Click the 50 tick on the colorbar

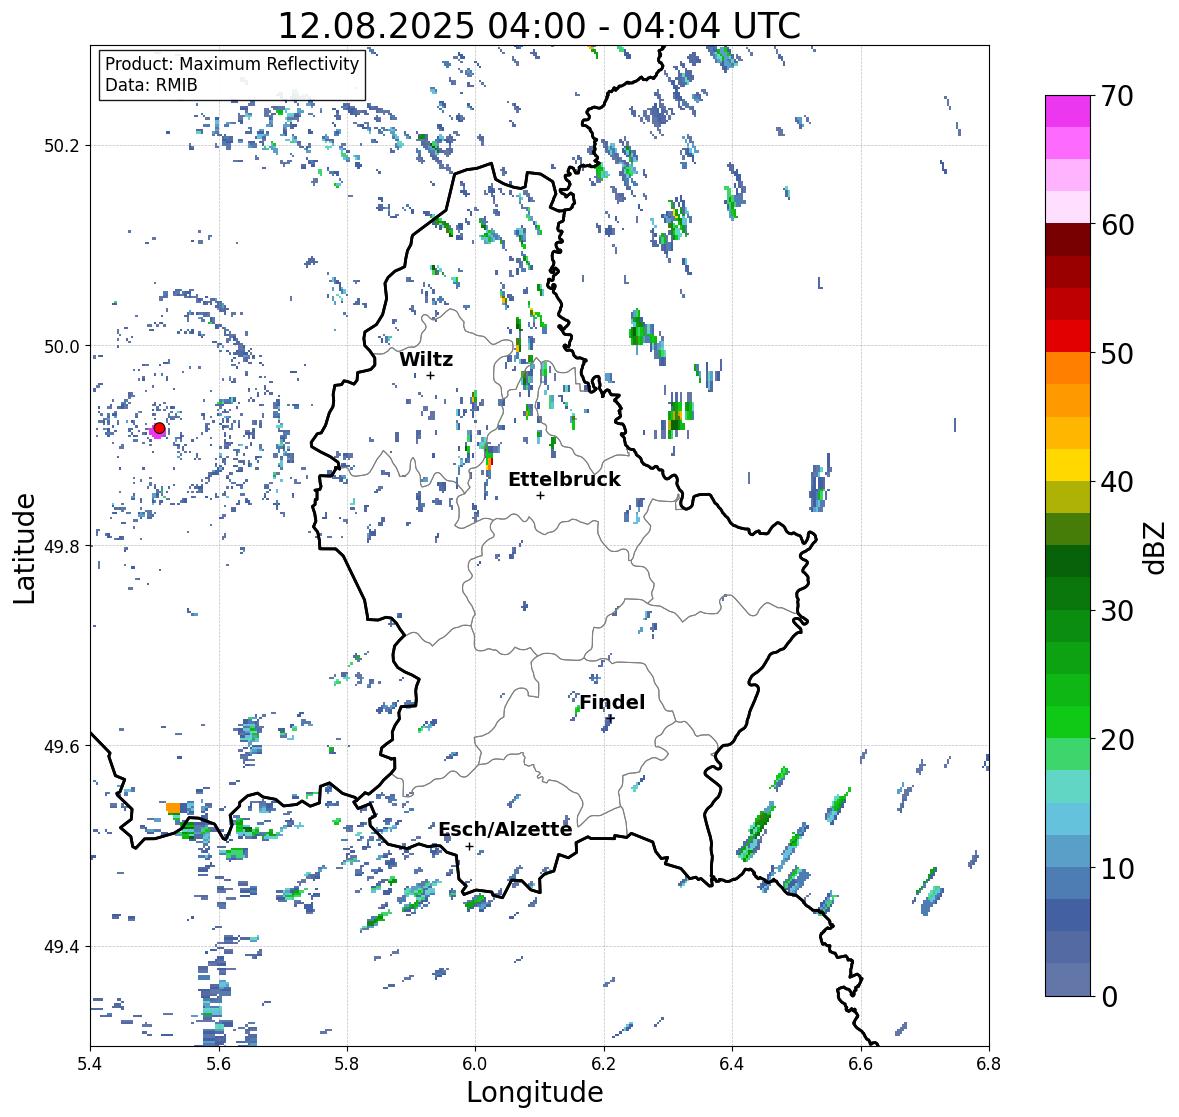pyautogui.click(x=1117, y=353)
